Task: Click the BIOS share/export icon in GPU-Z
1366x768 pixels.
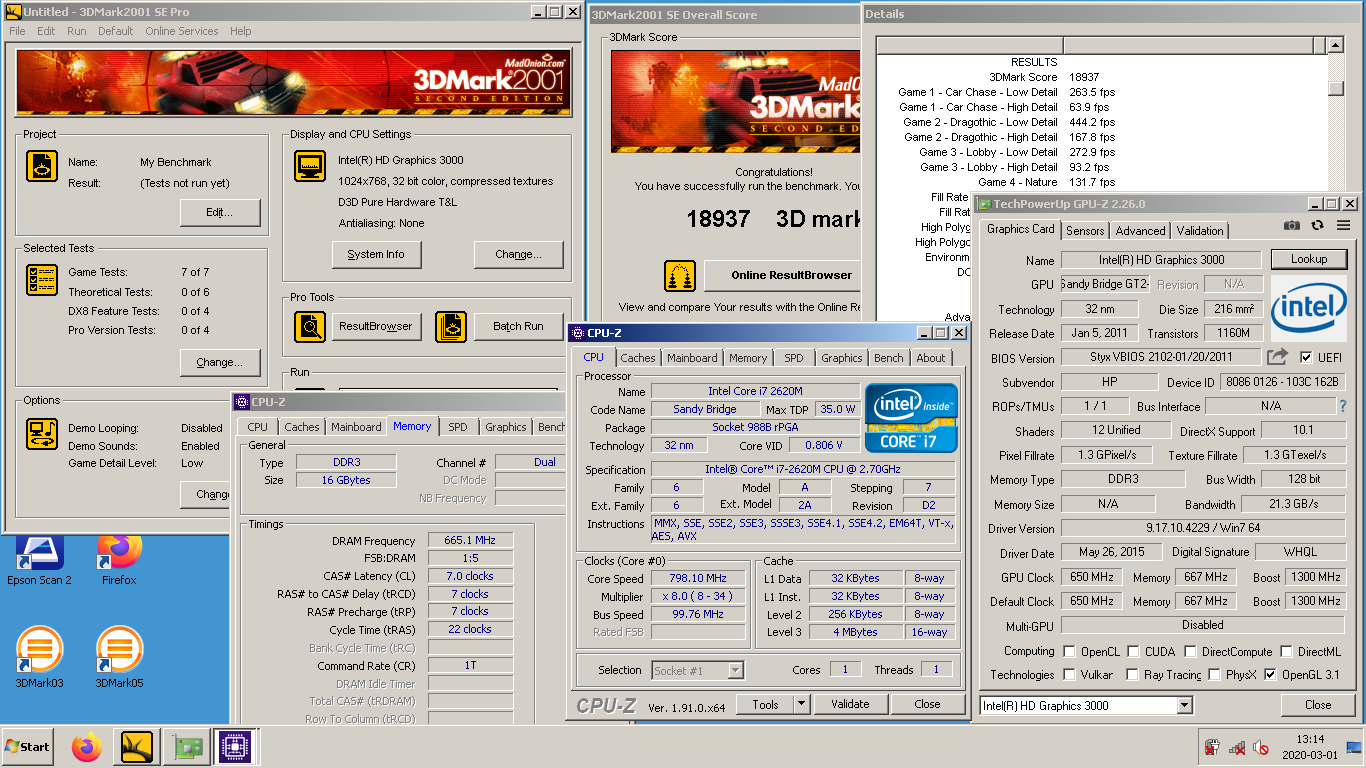Action: point(1277,356)
